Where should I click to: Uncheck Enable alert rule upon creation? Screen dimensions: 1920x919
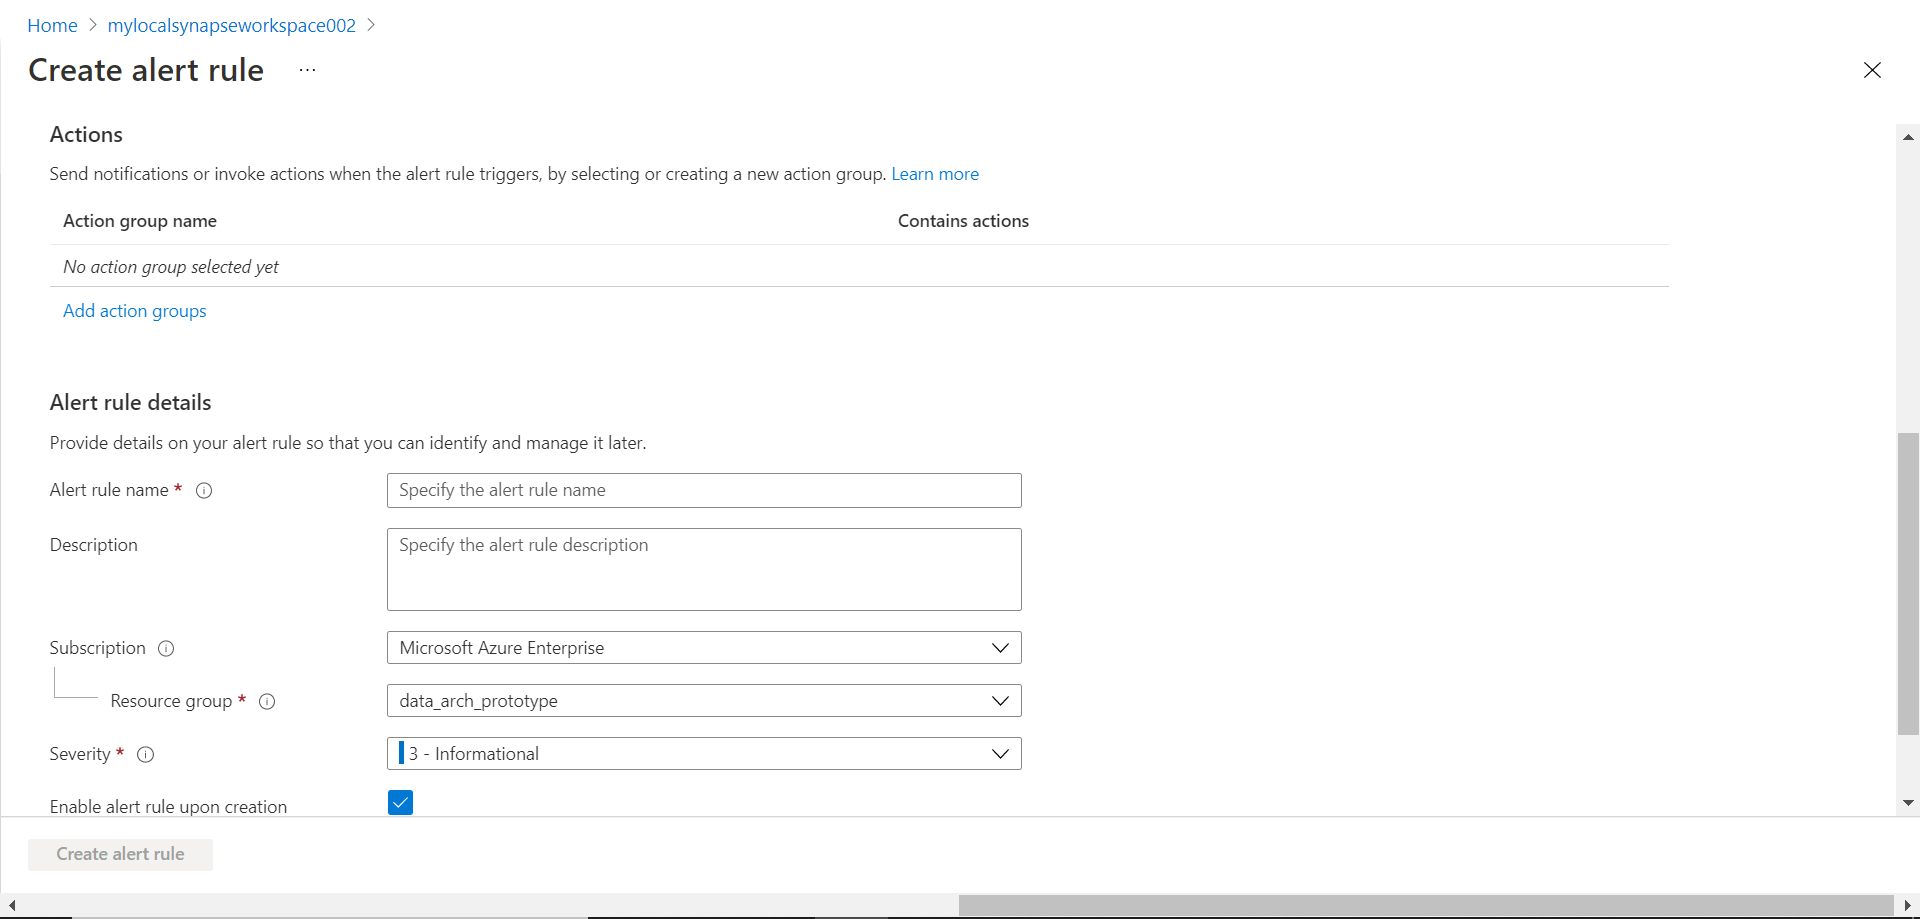click(400, 803)
